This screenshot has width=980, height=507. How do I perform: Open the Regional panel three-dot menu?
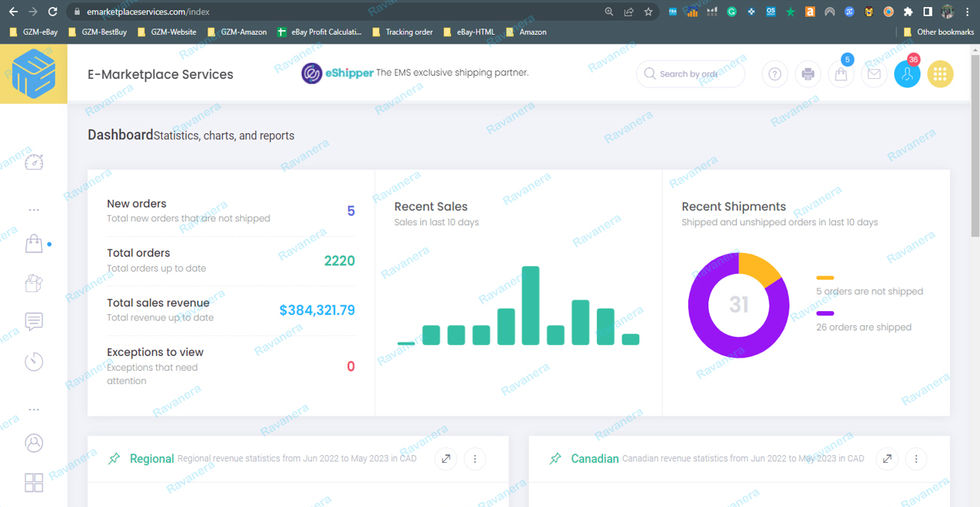(x=475, y=459)
